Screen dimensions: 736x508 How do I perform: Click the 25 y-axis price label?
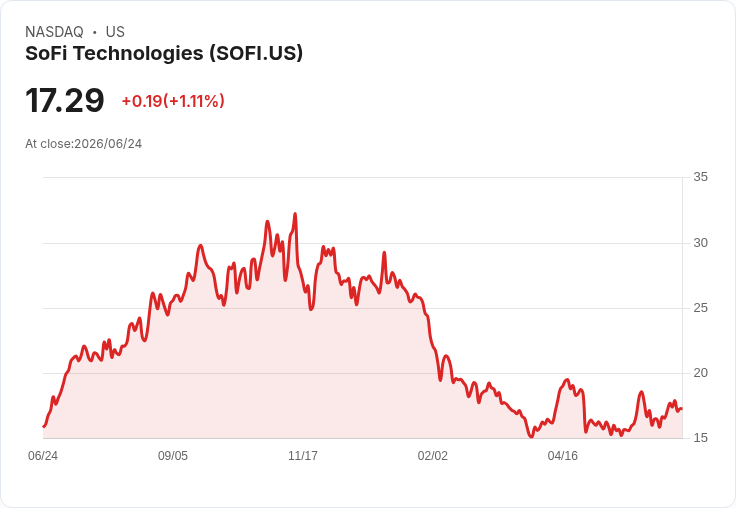[x=700, y=308]
